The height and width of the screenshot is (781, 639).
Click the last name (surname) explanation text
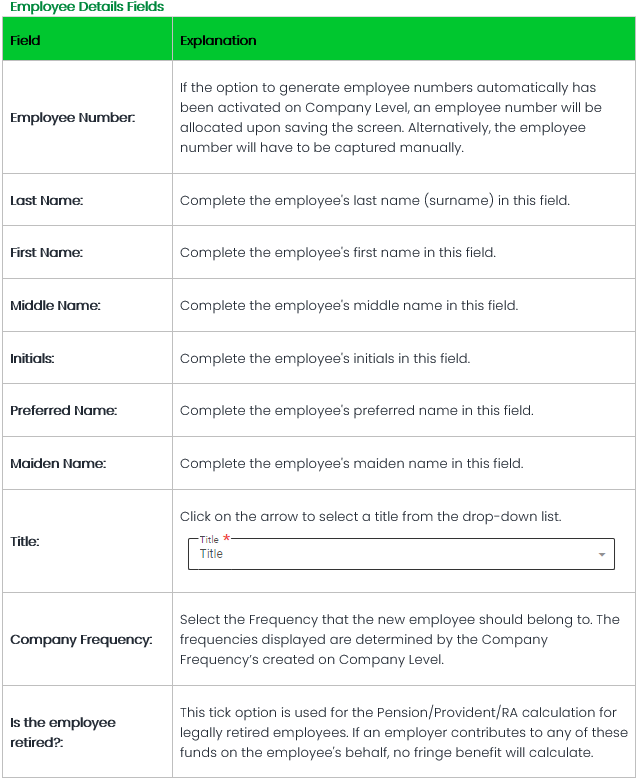click(x=374, y=201)
